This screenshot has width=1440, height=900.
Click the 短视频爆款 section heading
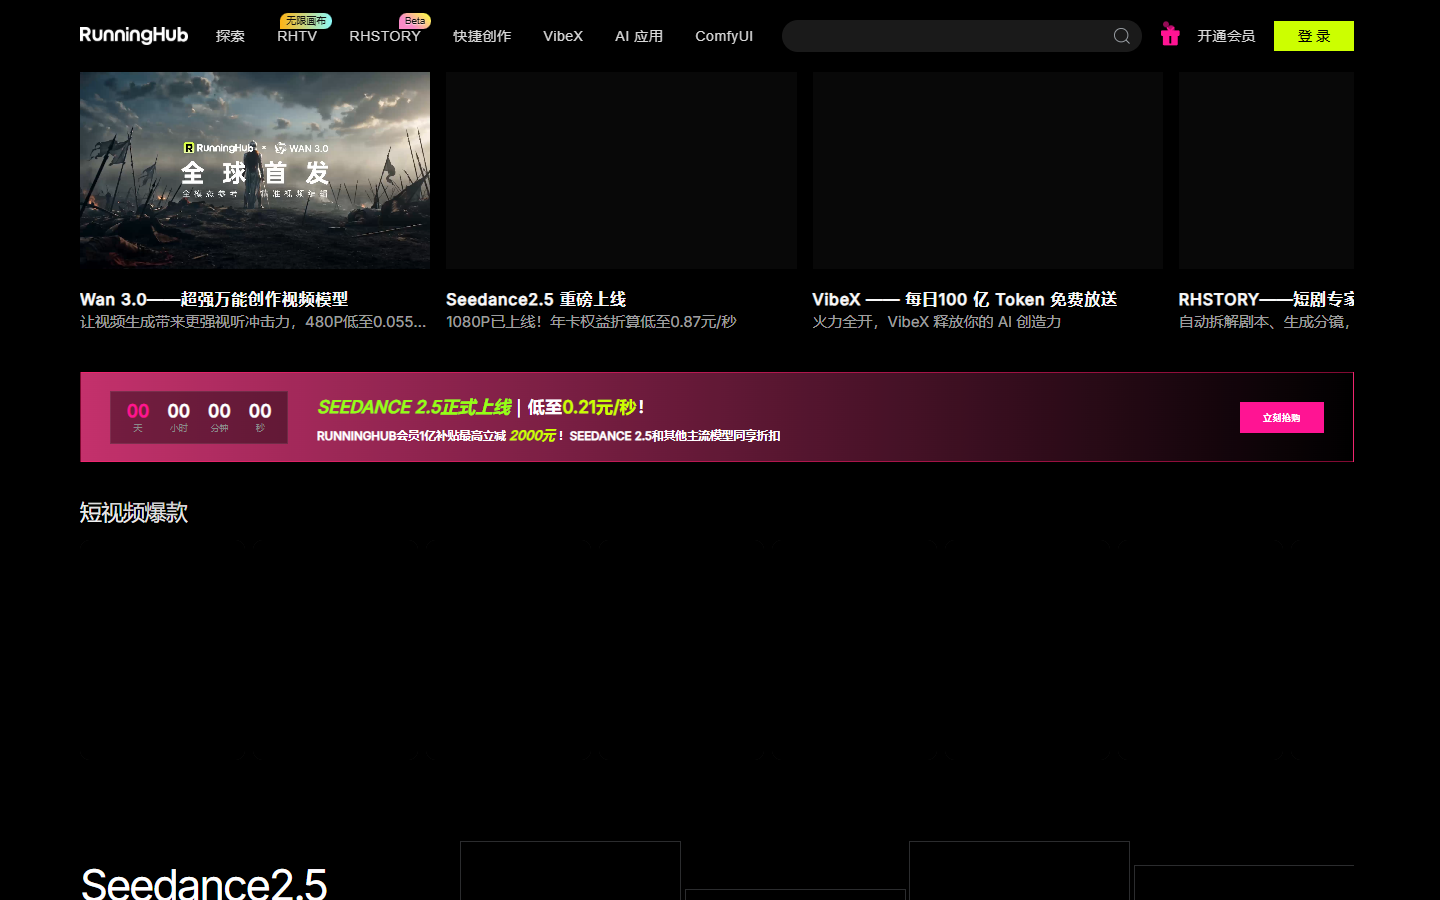tap(134, 513)
